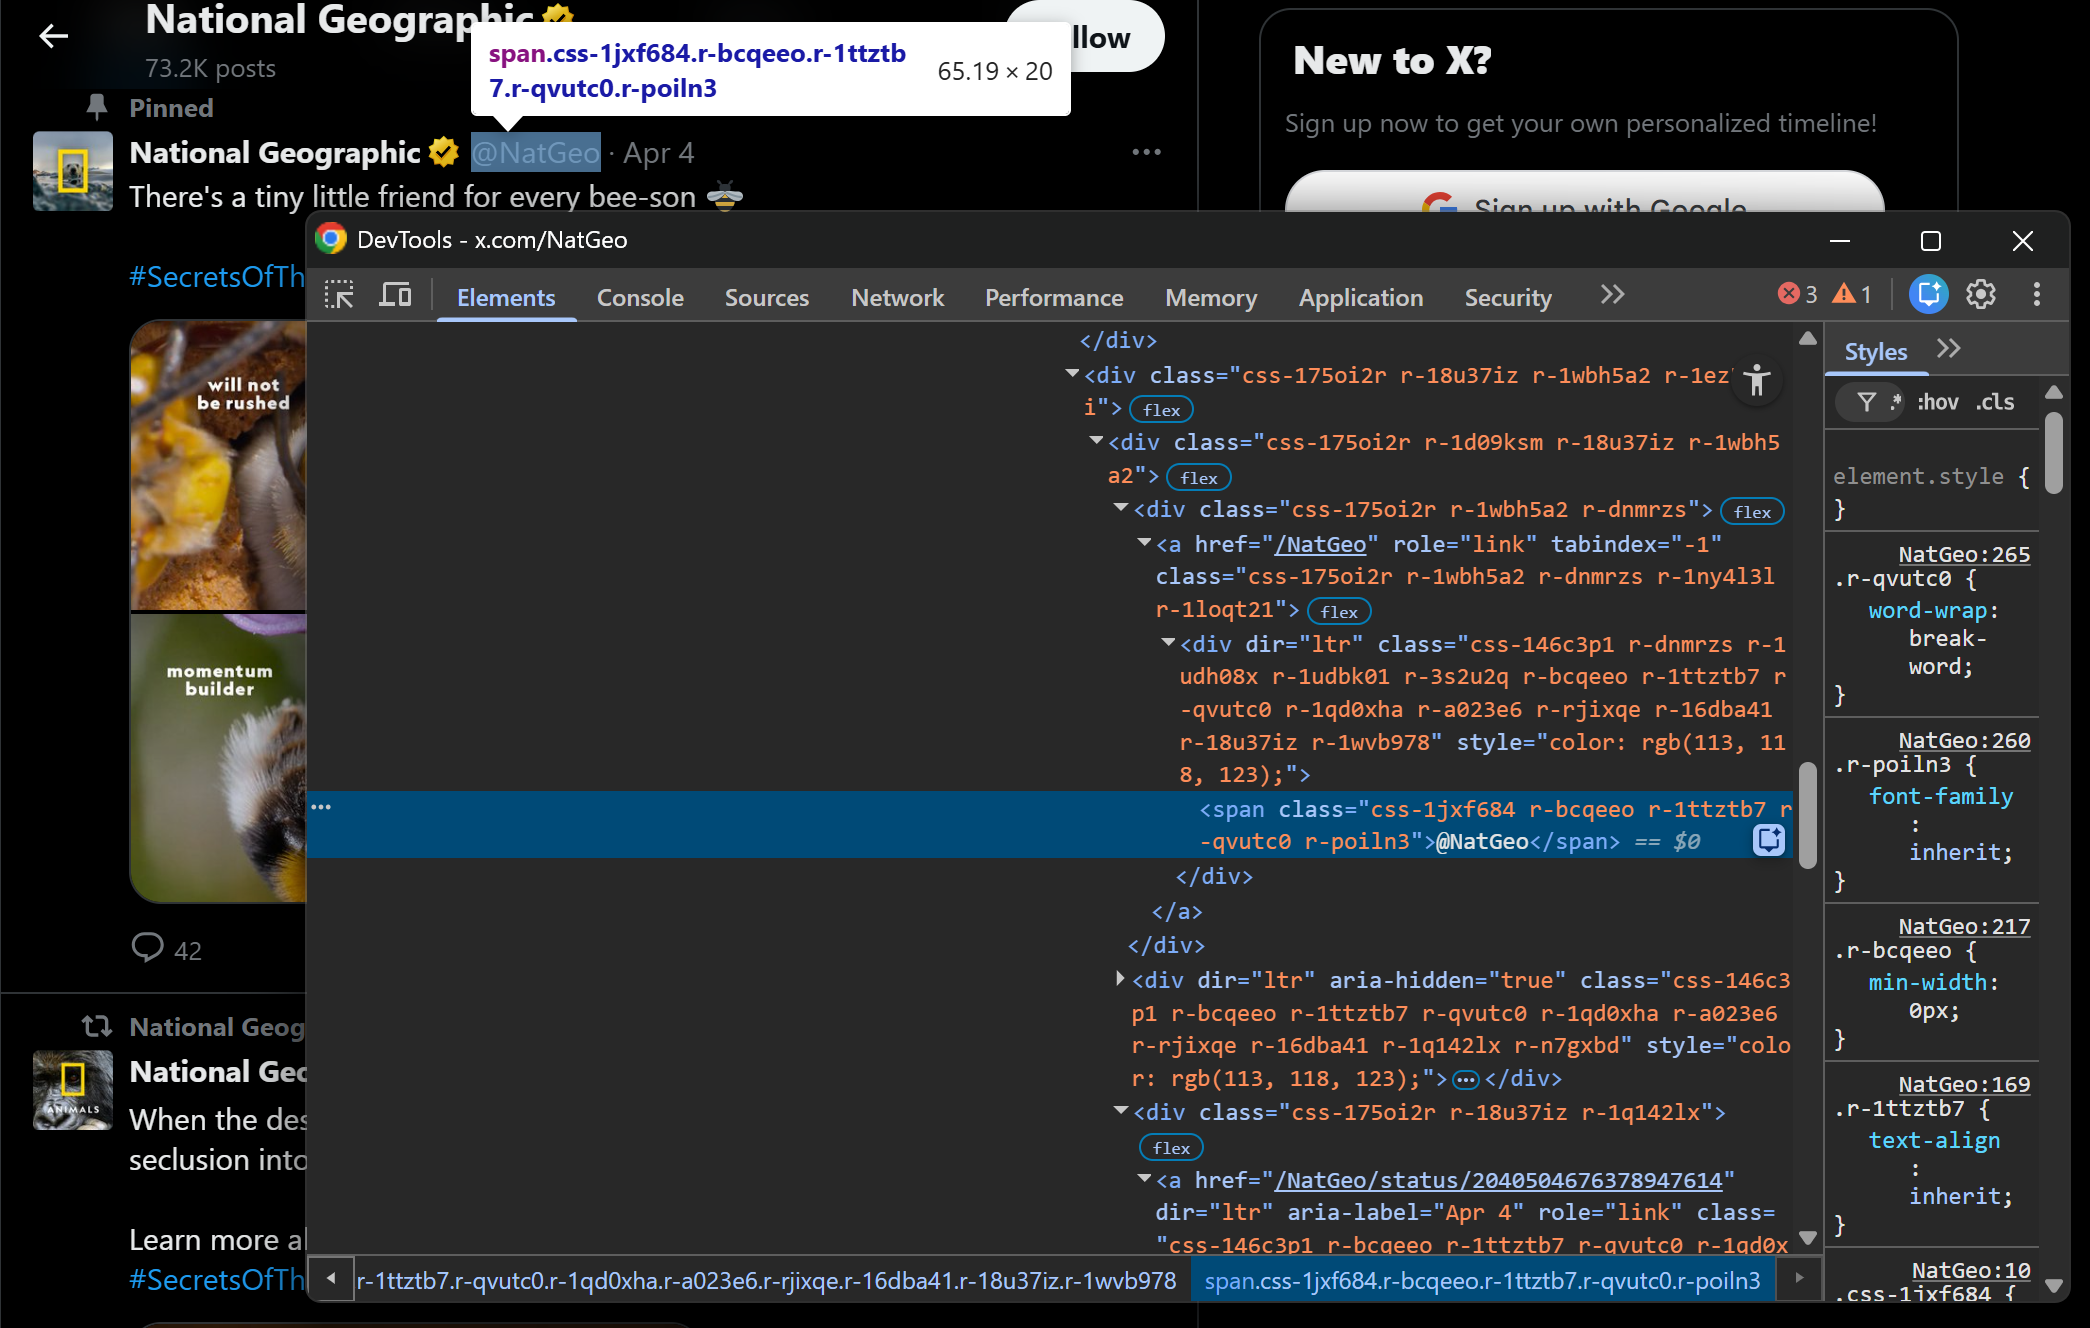The height and width of the screenshot is (1328, 2090).
Task: Open DevTools settings gear
Action: [x=1981, y=294]
